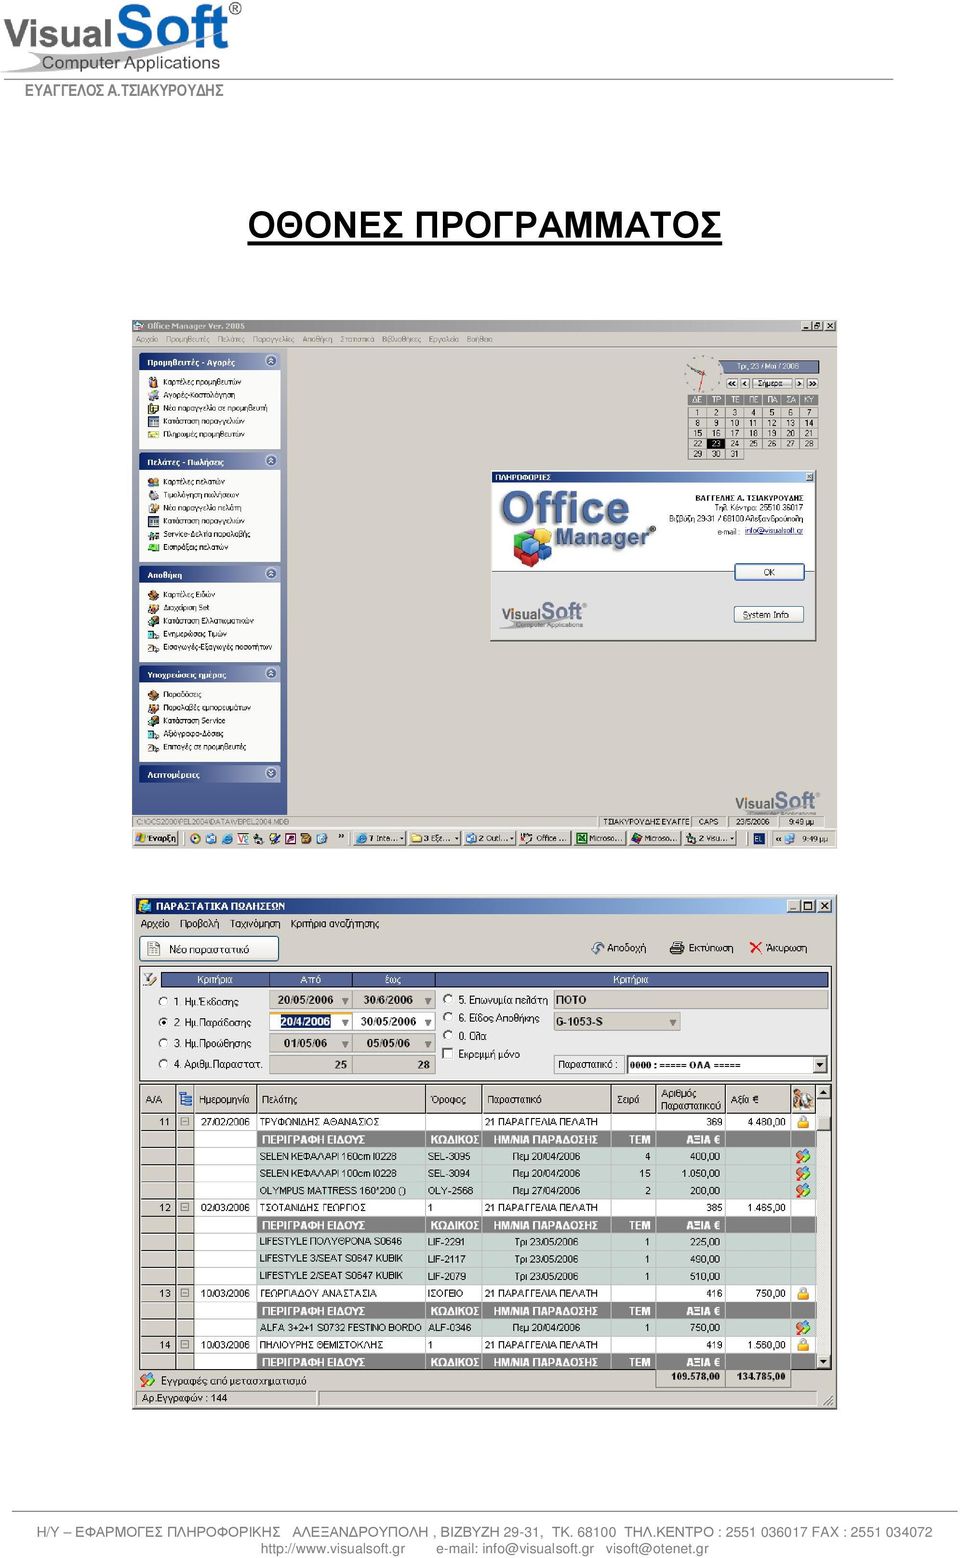Click transform icon on OLY-2568 row
This screenshot has width=960, height=1558.
802,1190
